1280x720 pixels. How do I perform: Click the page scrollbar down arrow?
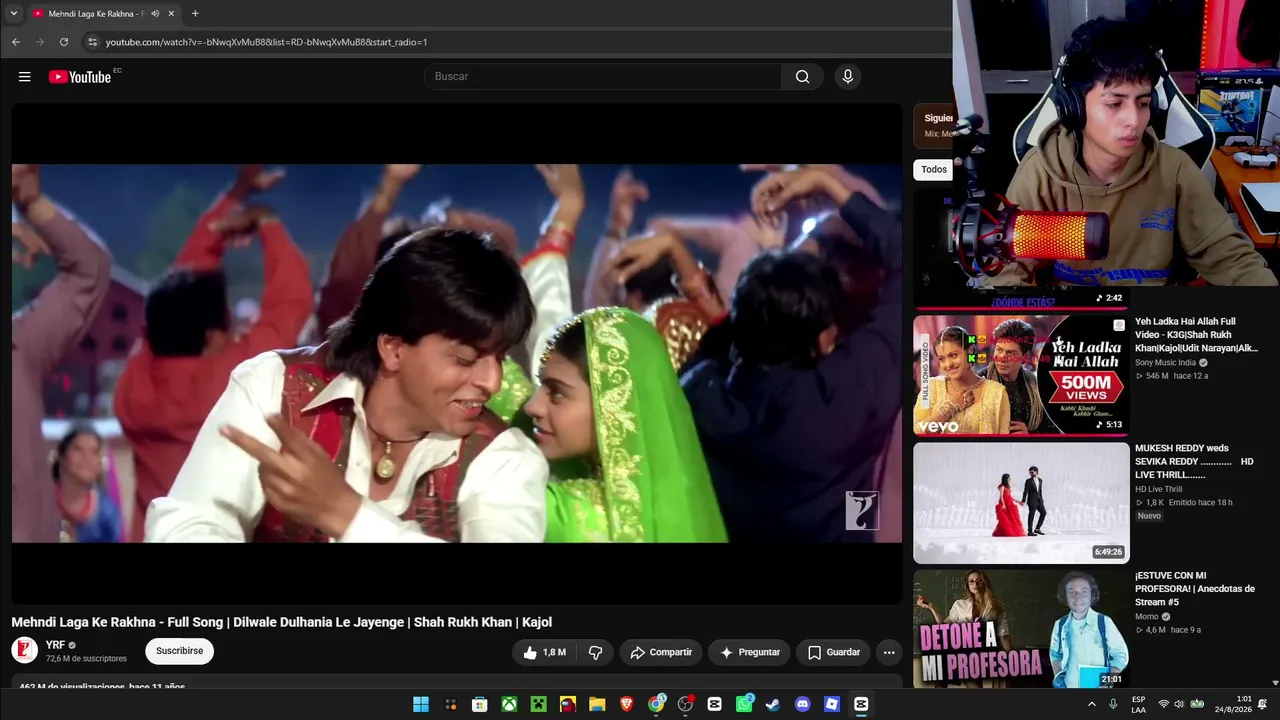pyautogui.click(x=1275, y=683)
